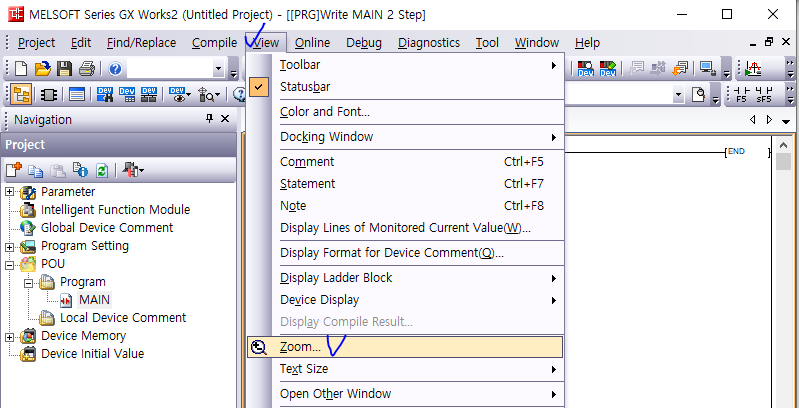Pin the Navigation panel with pushpin icon
Viewport: 799px width, 408px height.
(209, 119)
